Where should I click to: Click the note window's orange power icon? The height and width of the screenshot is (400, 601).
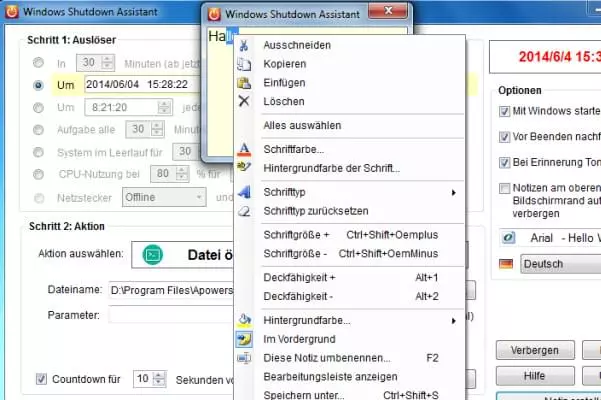214,14
